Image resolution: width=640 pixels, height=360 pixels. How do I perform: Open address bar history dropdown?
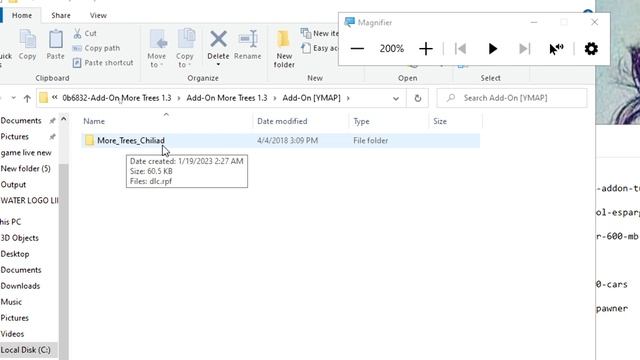tap(396, 98)
